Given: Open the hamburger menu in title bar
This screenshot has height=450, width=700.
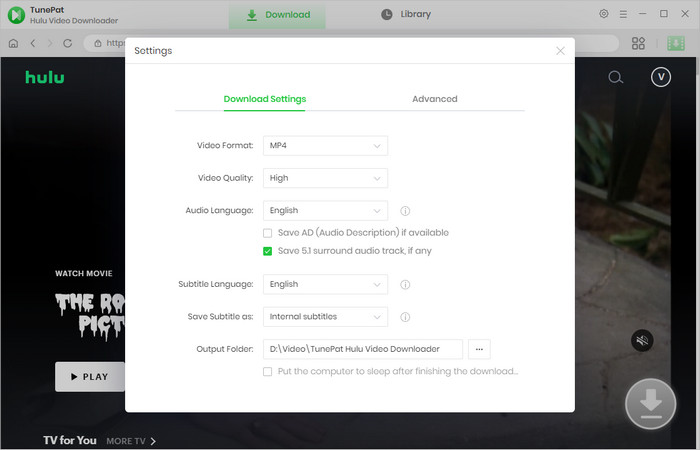Looking at the screenshot, I should pyautogui.click(x=623, y=14).
